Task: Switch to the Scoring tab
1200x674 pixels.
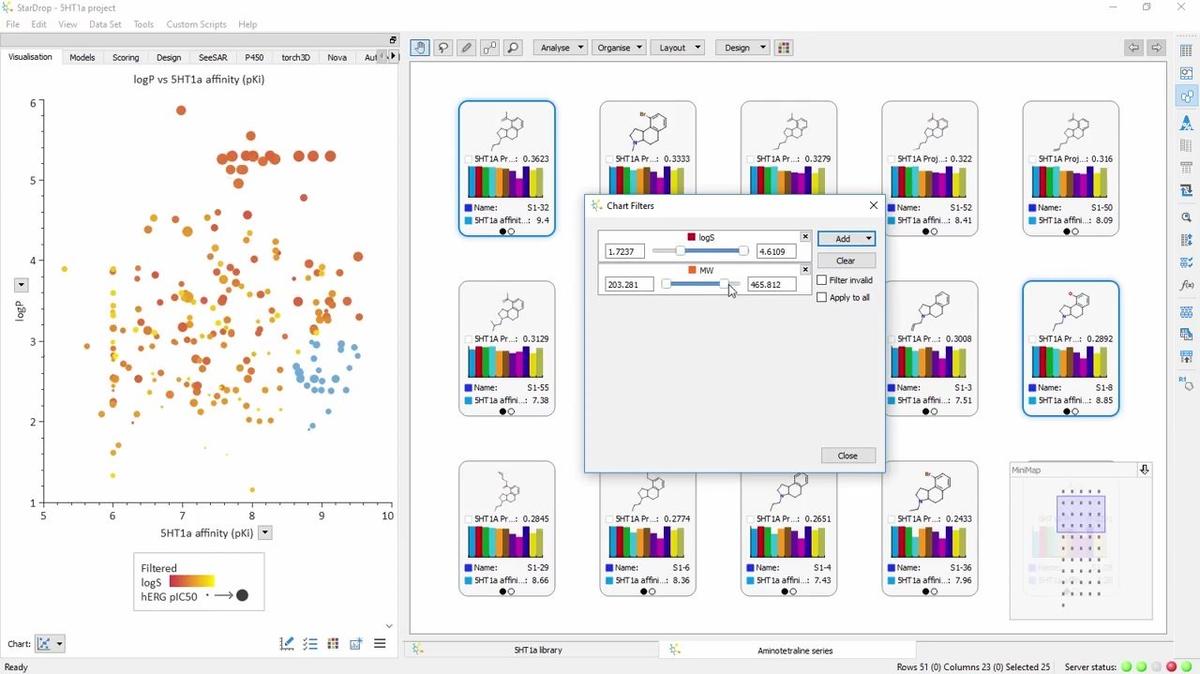Action: pos(125,57)
